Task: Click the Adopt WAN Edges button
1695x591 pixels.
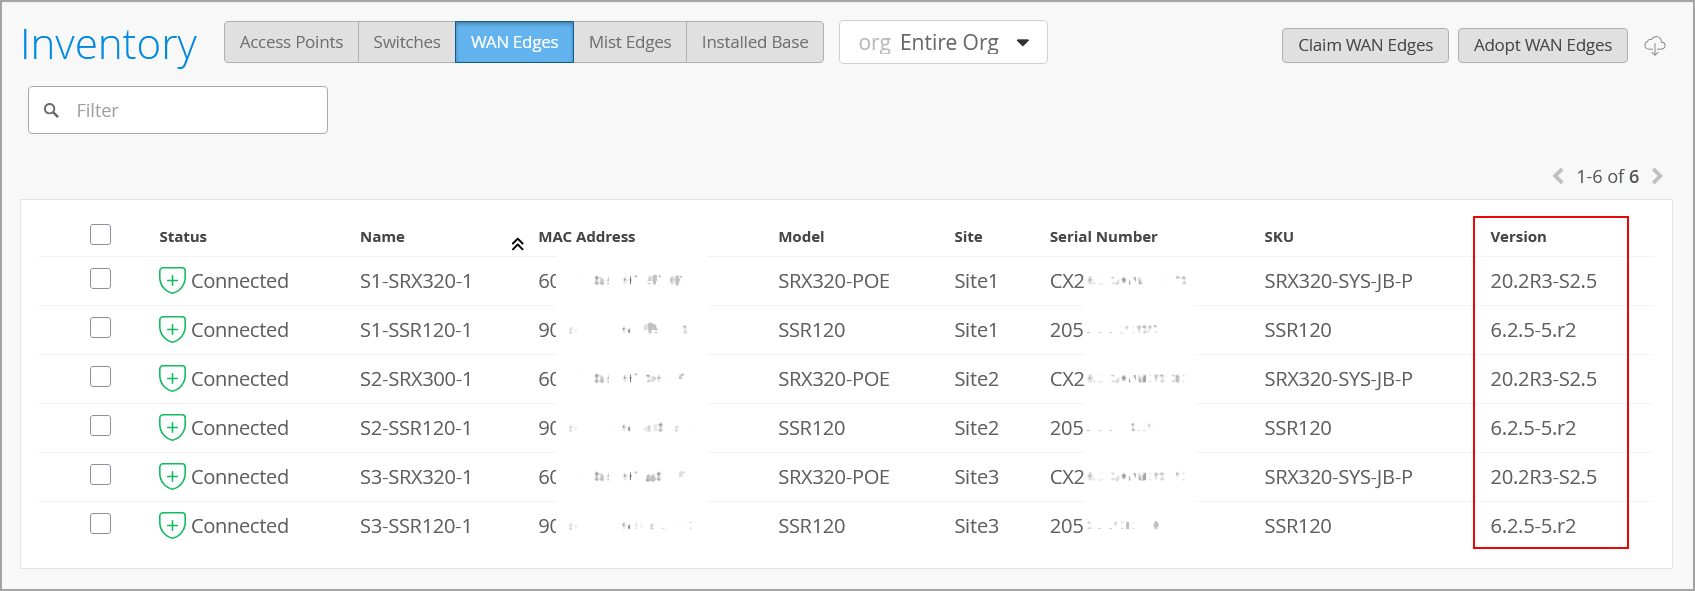Action: (x=1542, y=45)
